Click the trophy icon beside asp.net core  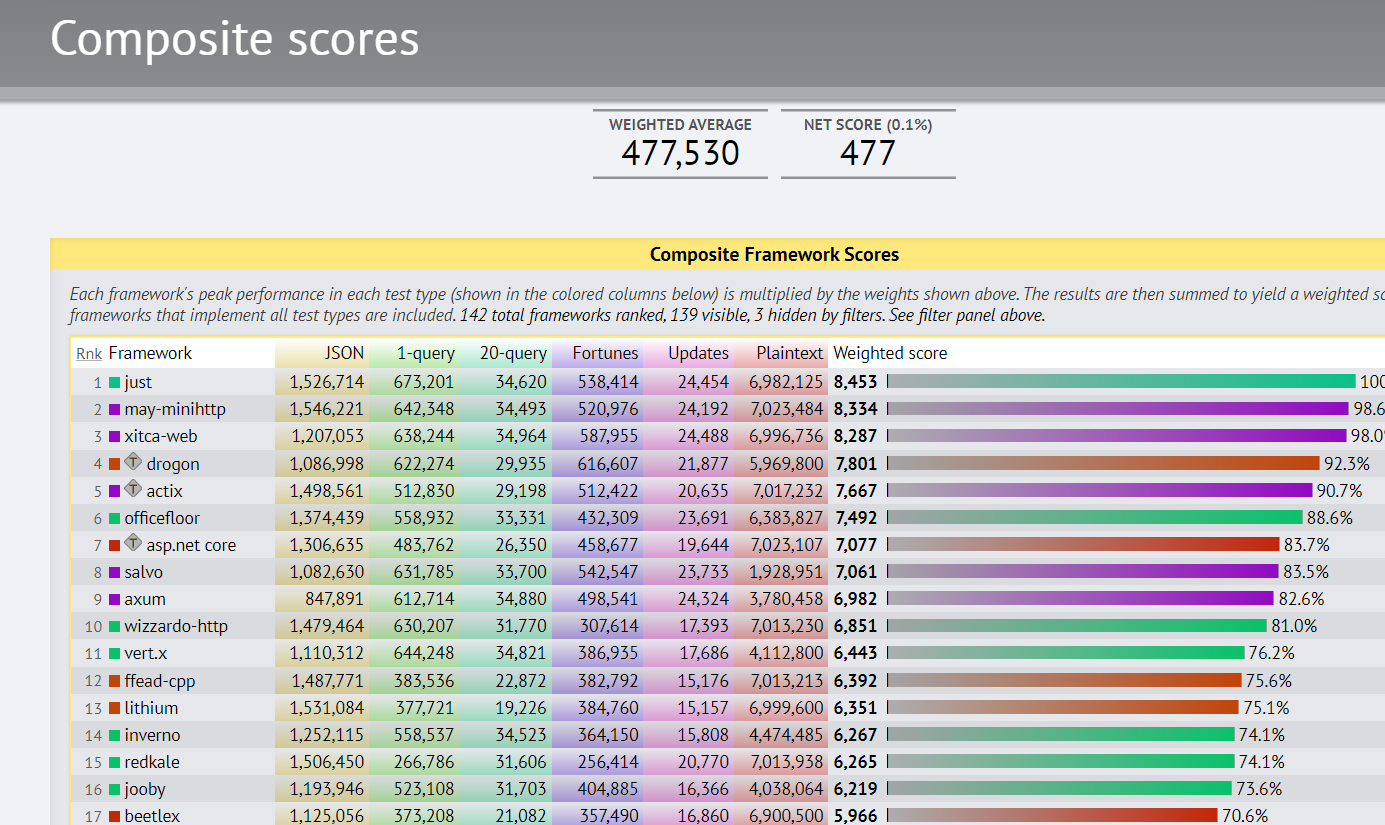tap(134, 545)
